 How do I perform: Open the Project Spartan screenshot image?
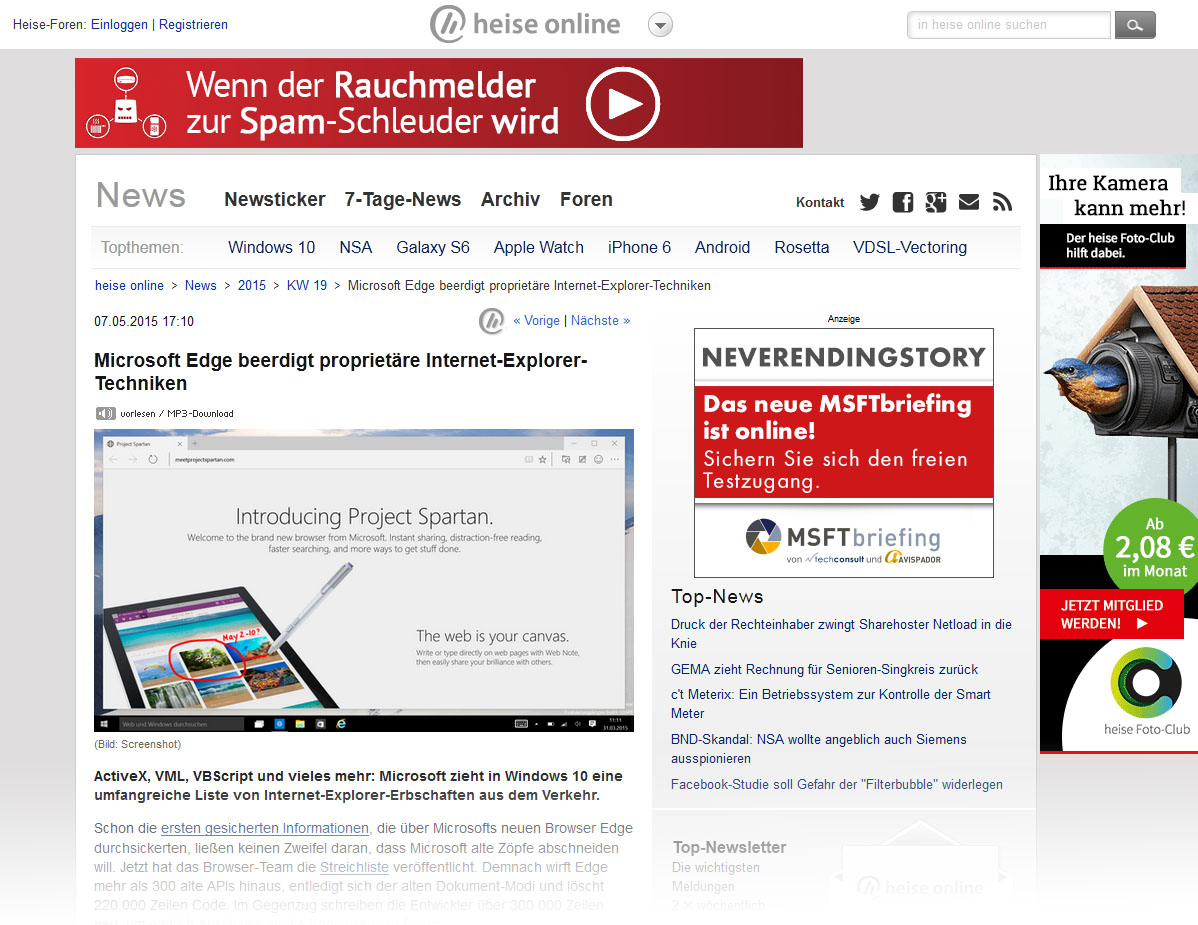coord(364,581)
